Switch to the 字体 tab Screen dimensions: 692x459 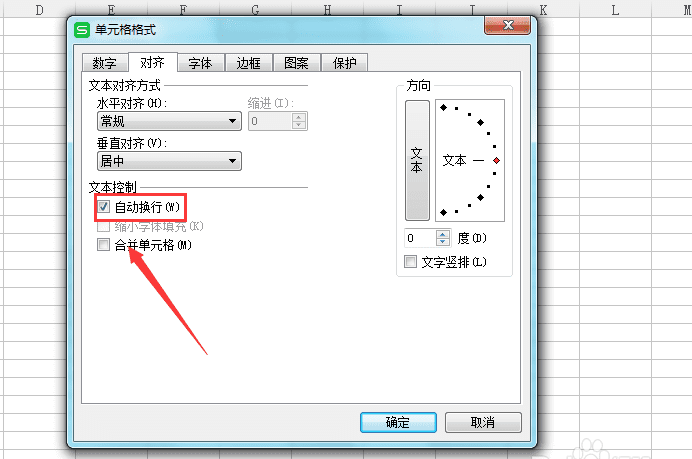(x=200, y=63)
